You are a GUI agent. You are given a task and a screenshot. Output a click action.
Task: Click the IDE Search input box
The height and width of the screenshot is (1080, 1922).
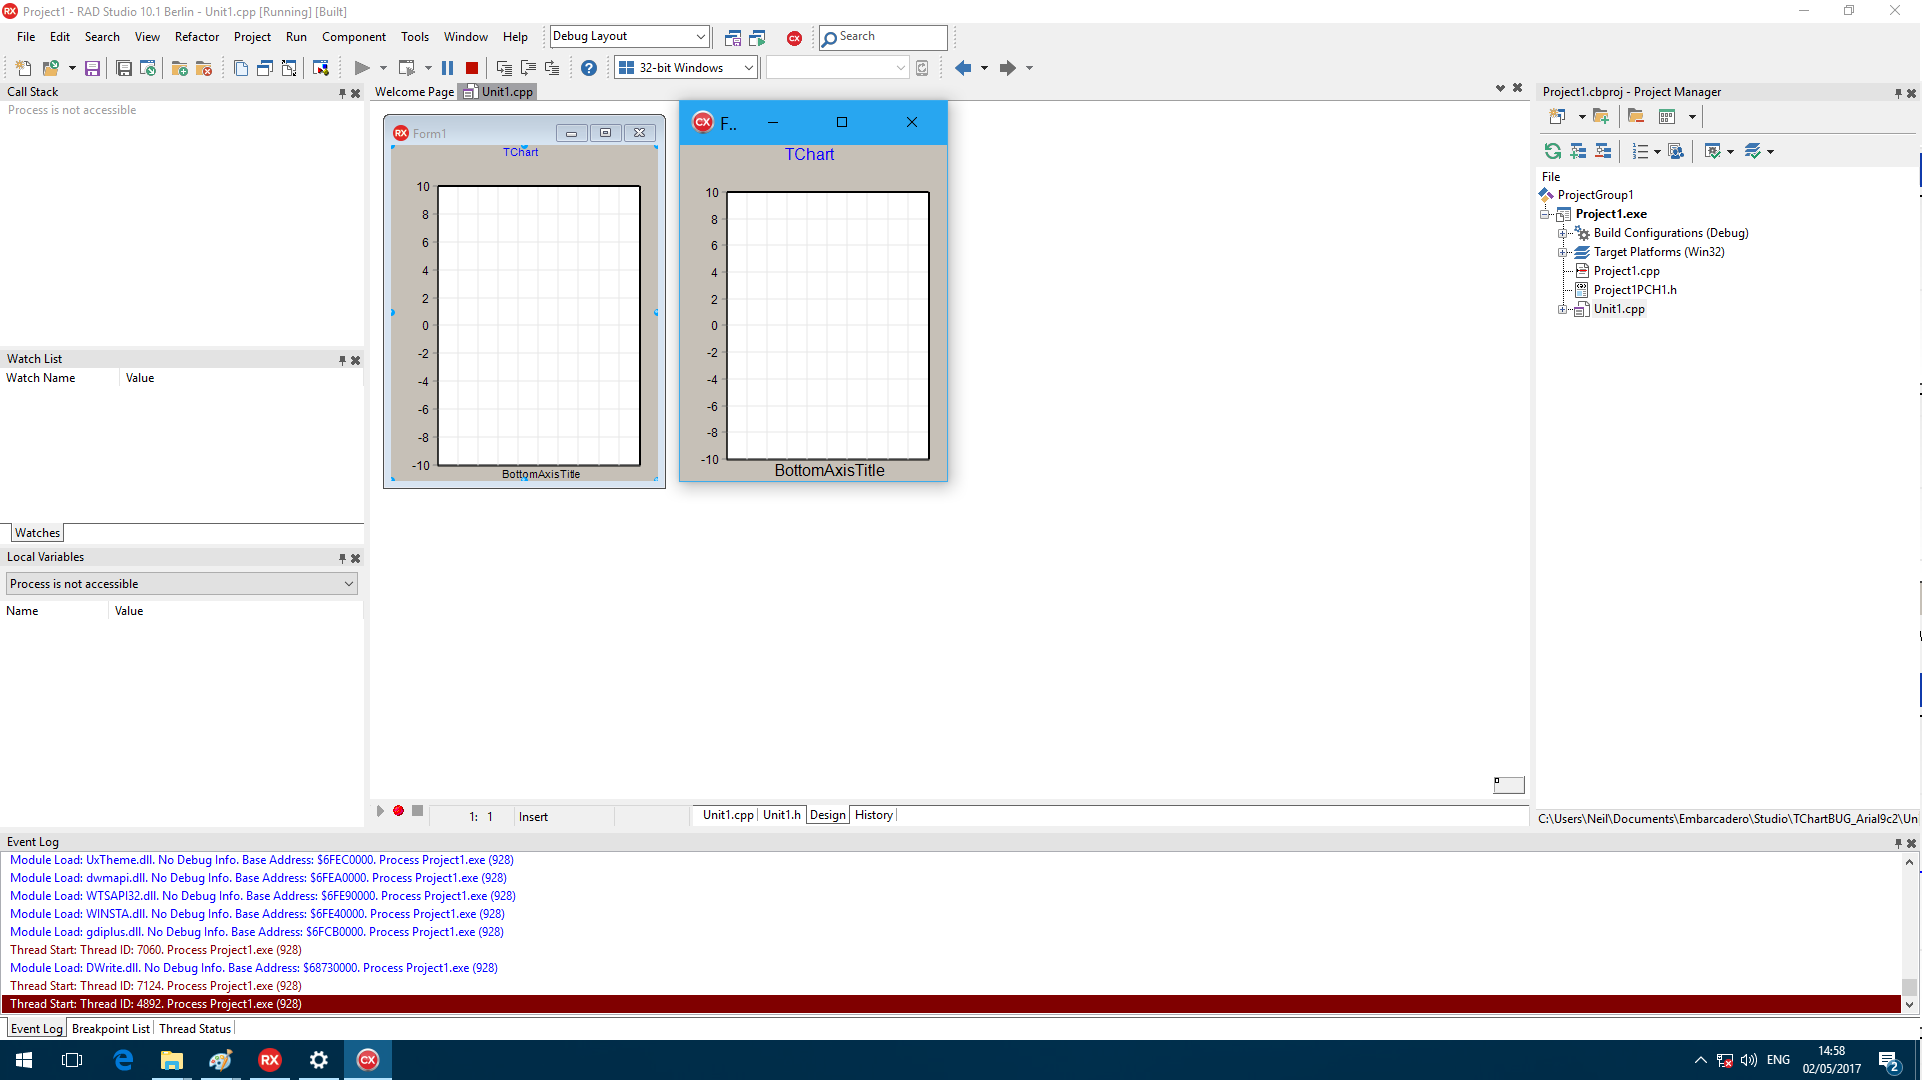point(883,37)
